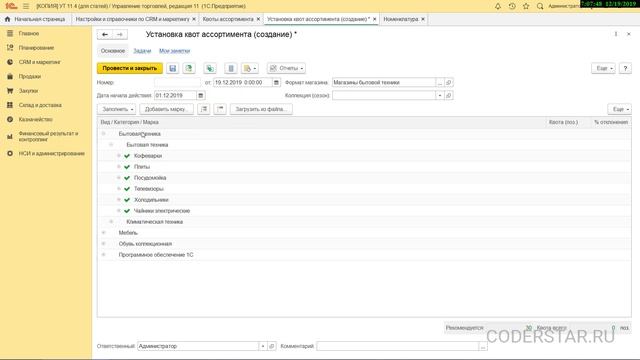Screen dimensions: 640x360
Task: Go forward with the right arrow
Action: click(120, 35)
